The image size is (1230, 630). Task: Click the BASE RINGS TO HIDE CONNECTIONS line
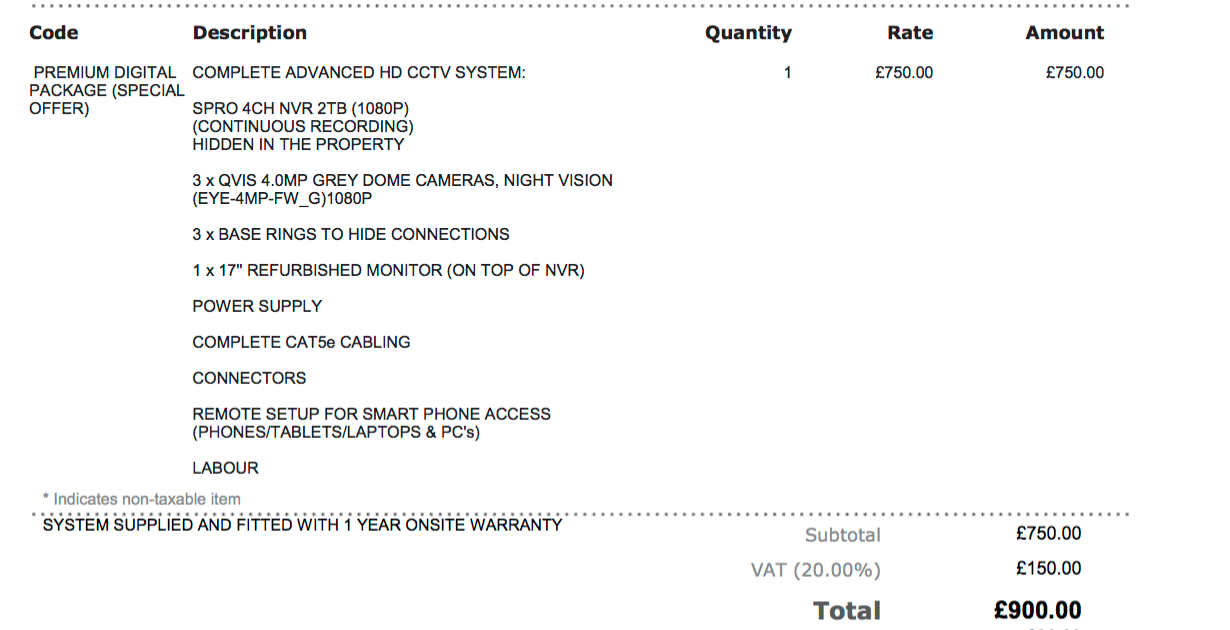click(x=350, y=234)
